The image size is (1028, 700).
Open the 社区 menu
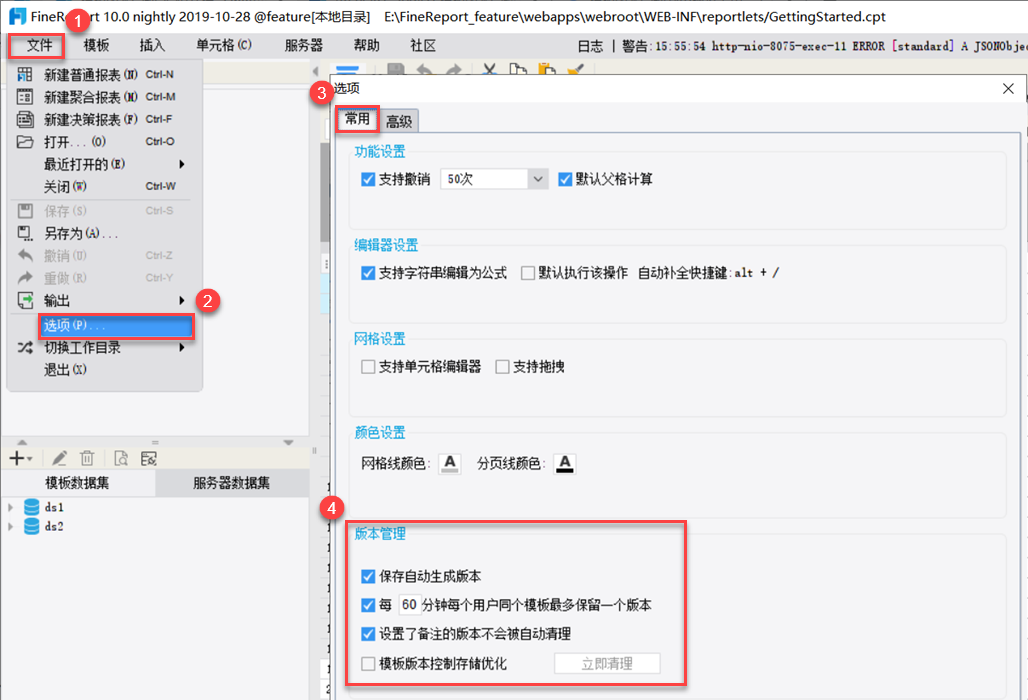pos(423,45)
